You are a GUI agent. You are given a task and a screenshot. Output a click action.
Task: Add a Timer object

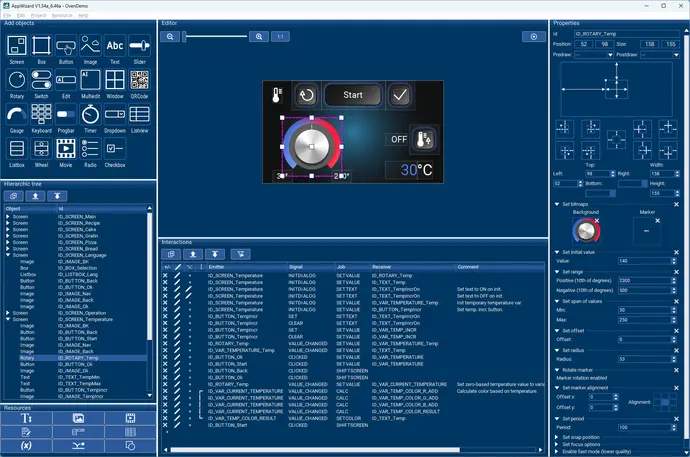90,114
